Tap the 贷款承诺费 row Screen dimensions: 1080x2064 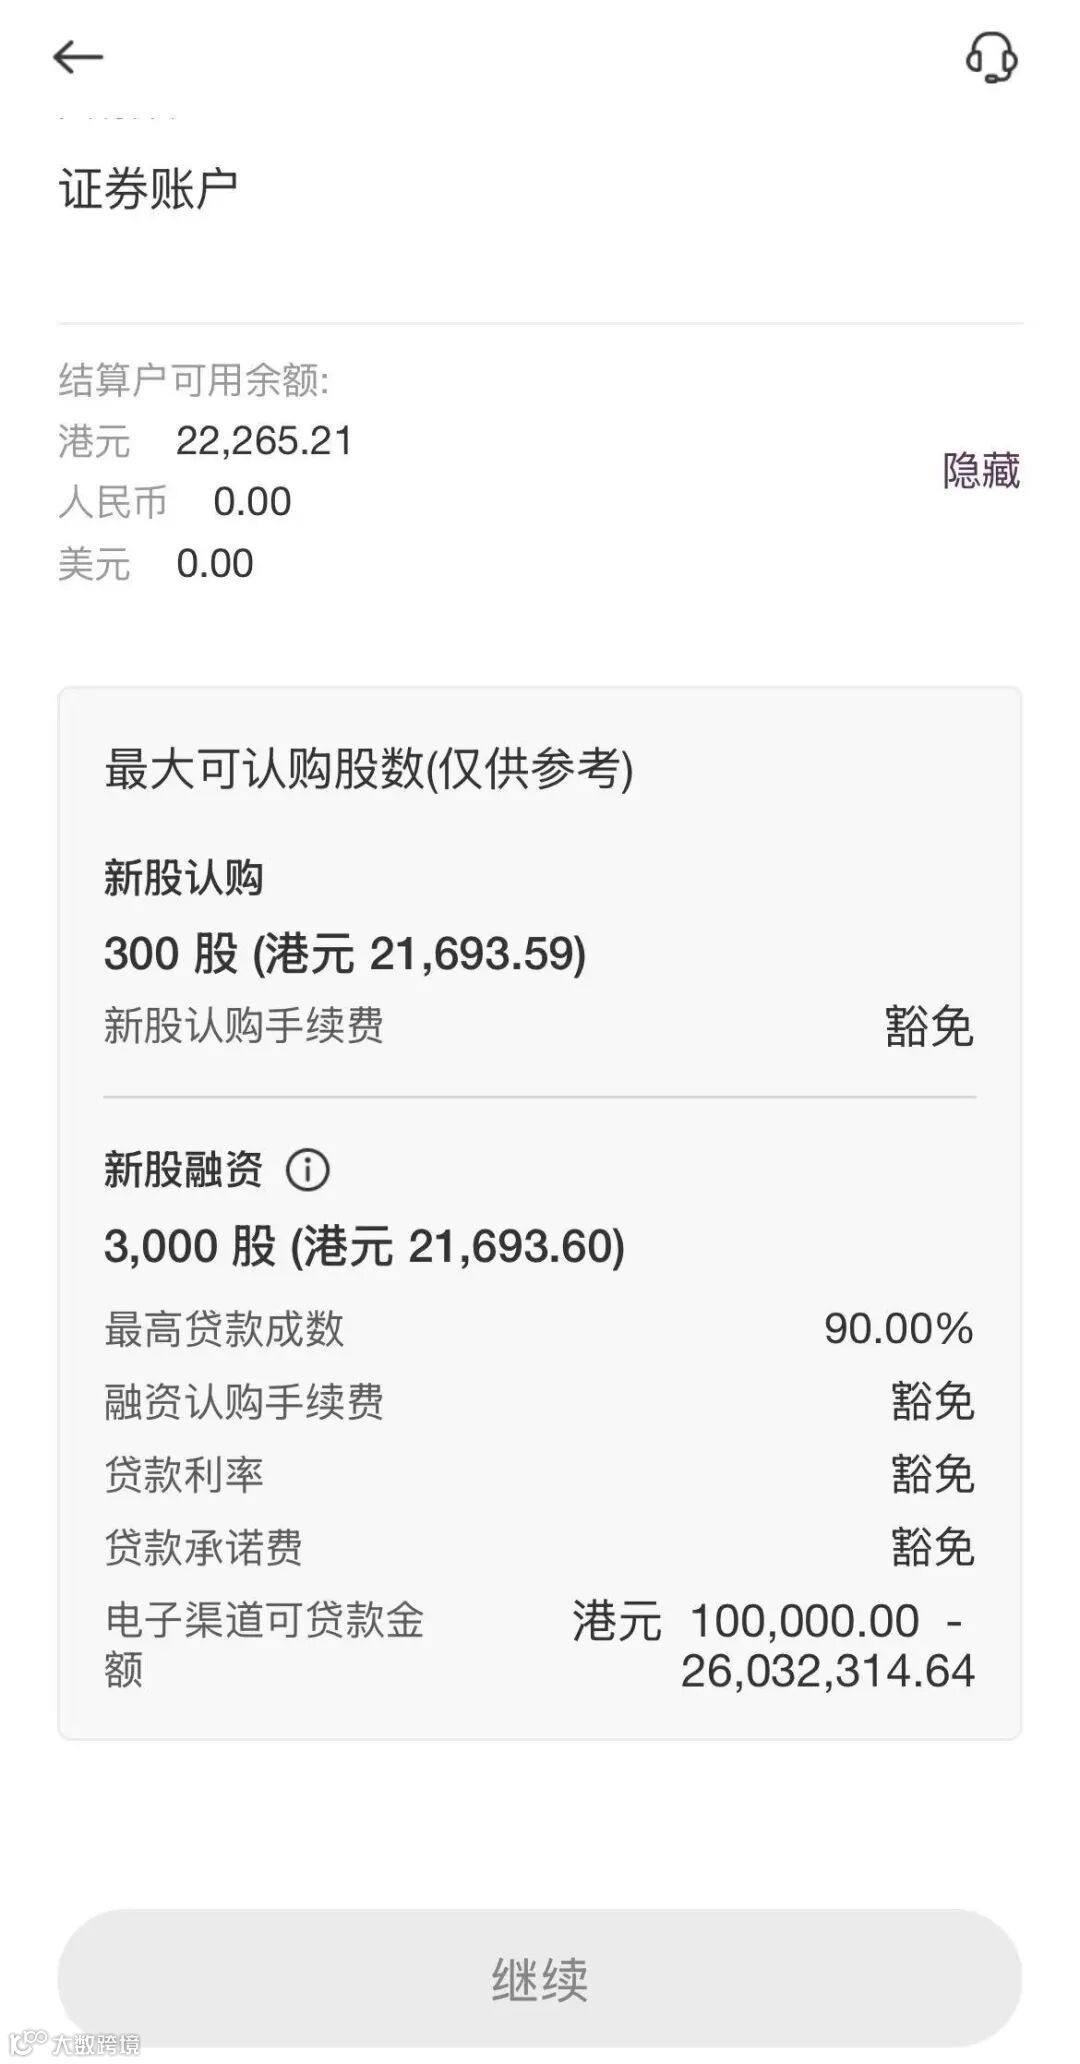(540, 1547)
